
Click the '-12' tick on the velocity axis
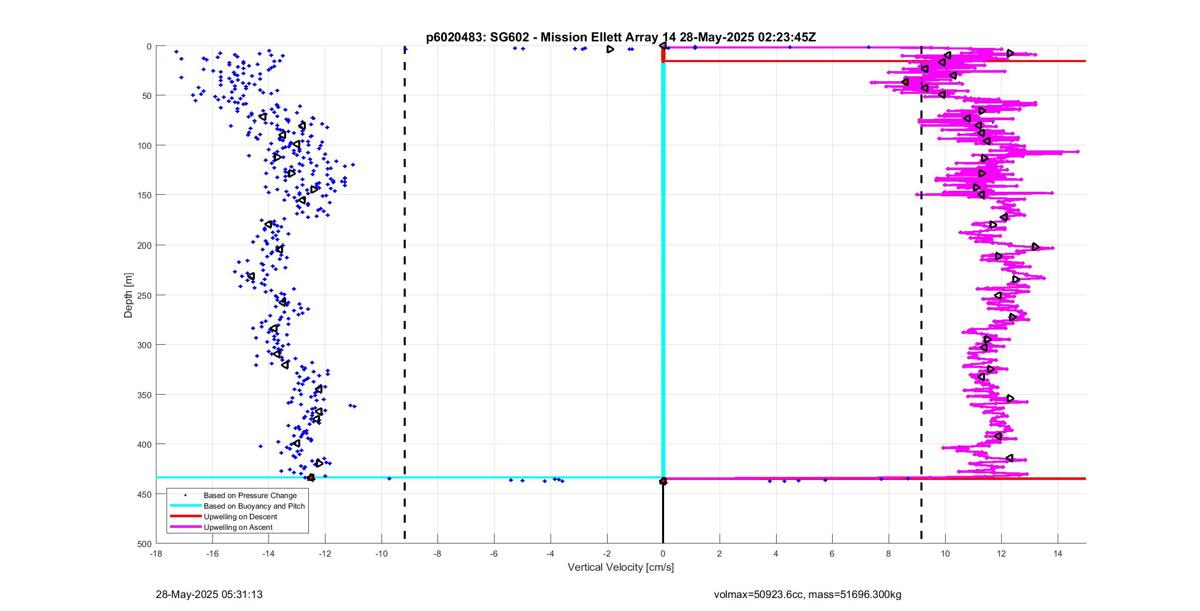325,552
